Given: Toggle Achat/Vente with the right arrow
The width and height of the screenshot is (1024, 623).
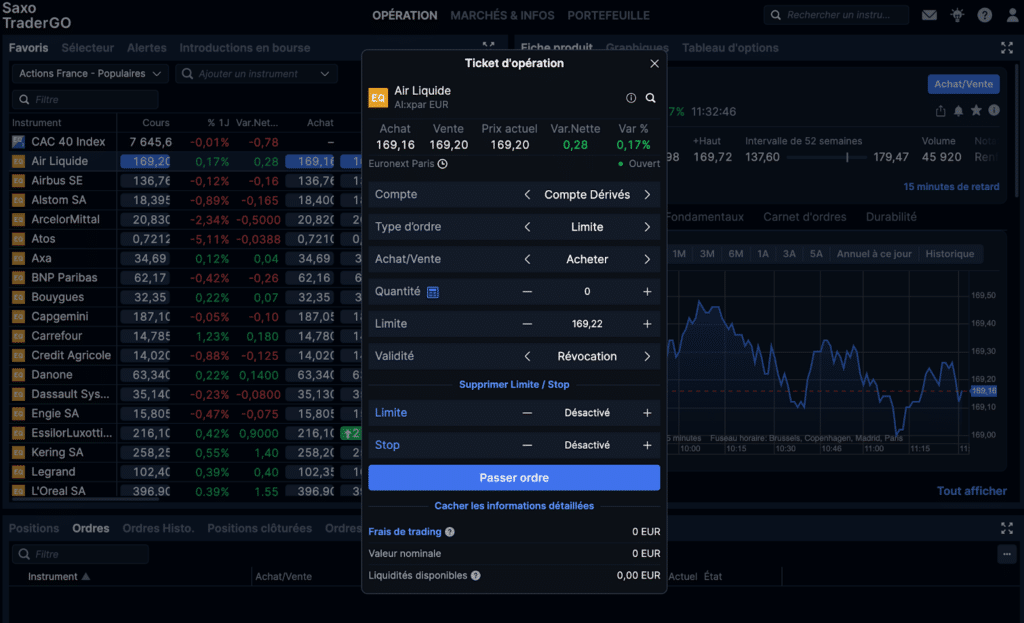Looking at the screenshot, I should click(647, 259).
